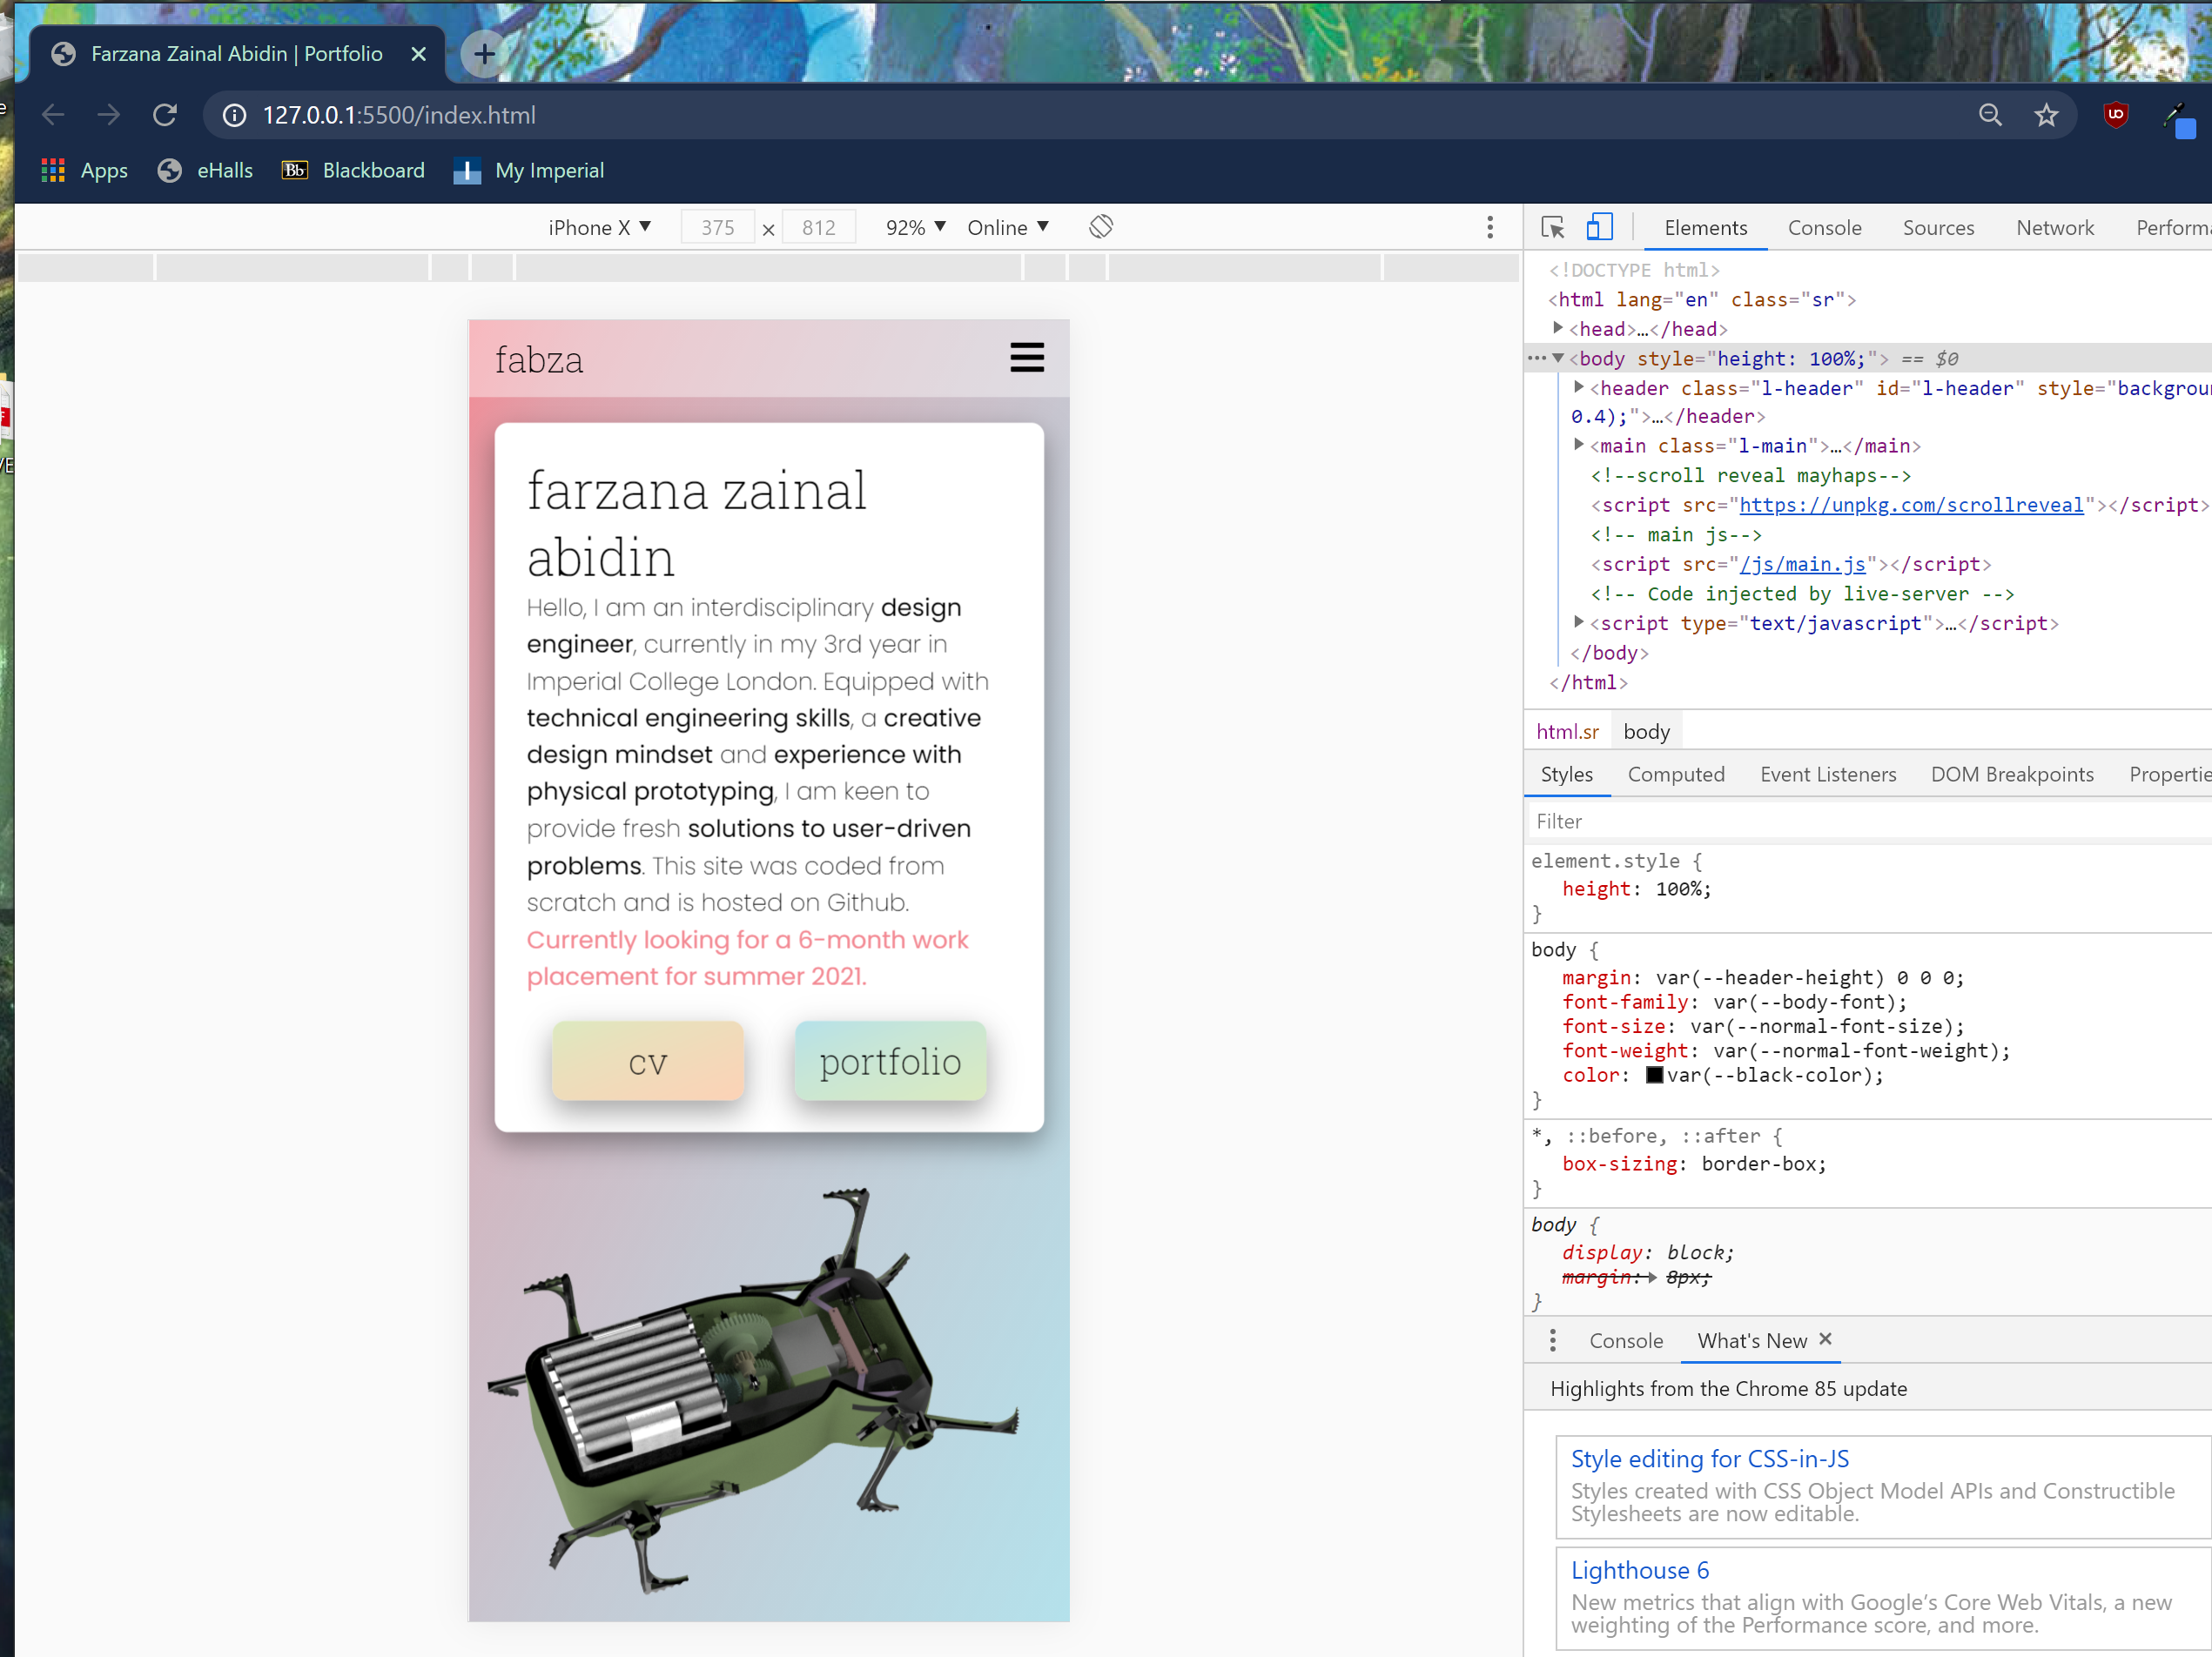2212x1657 pixels.
Task: Open the device toolbar three-dot menu
Action: (x=1489, y=228)
